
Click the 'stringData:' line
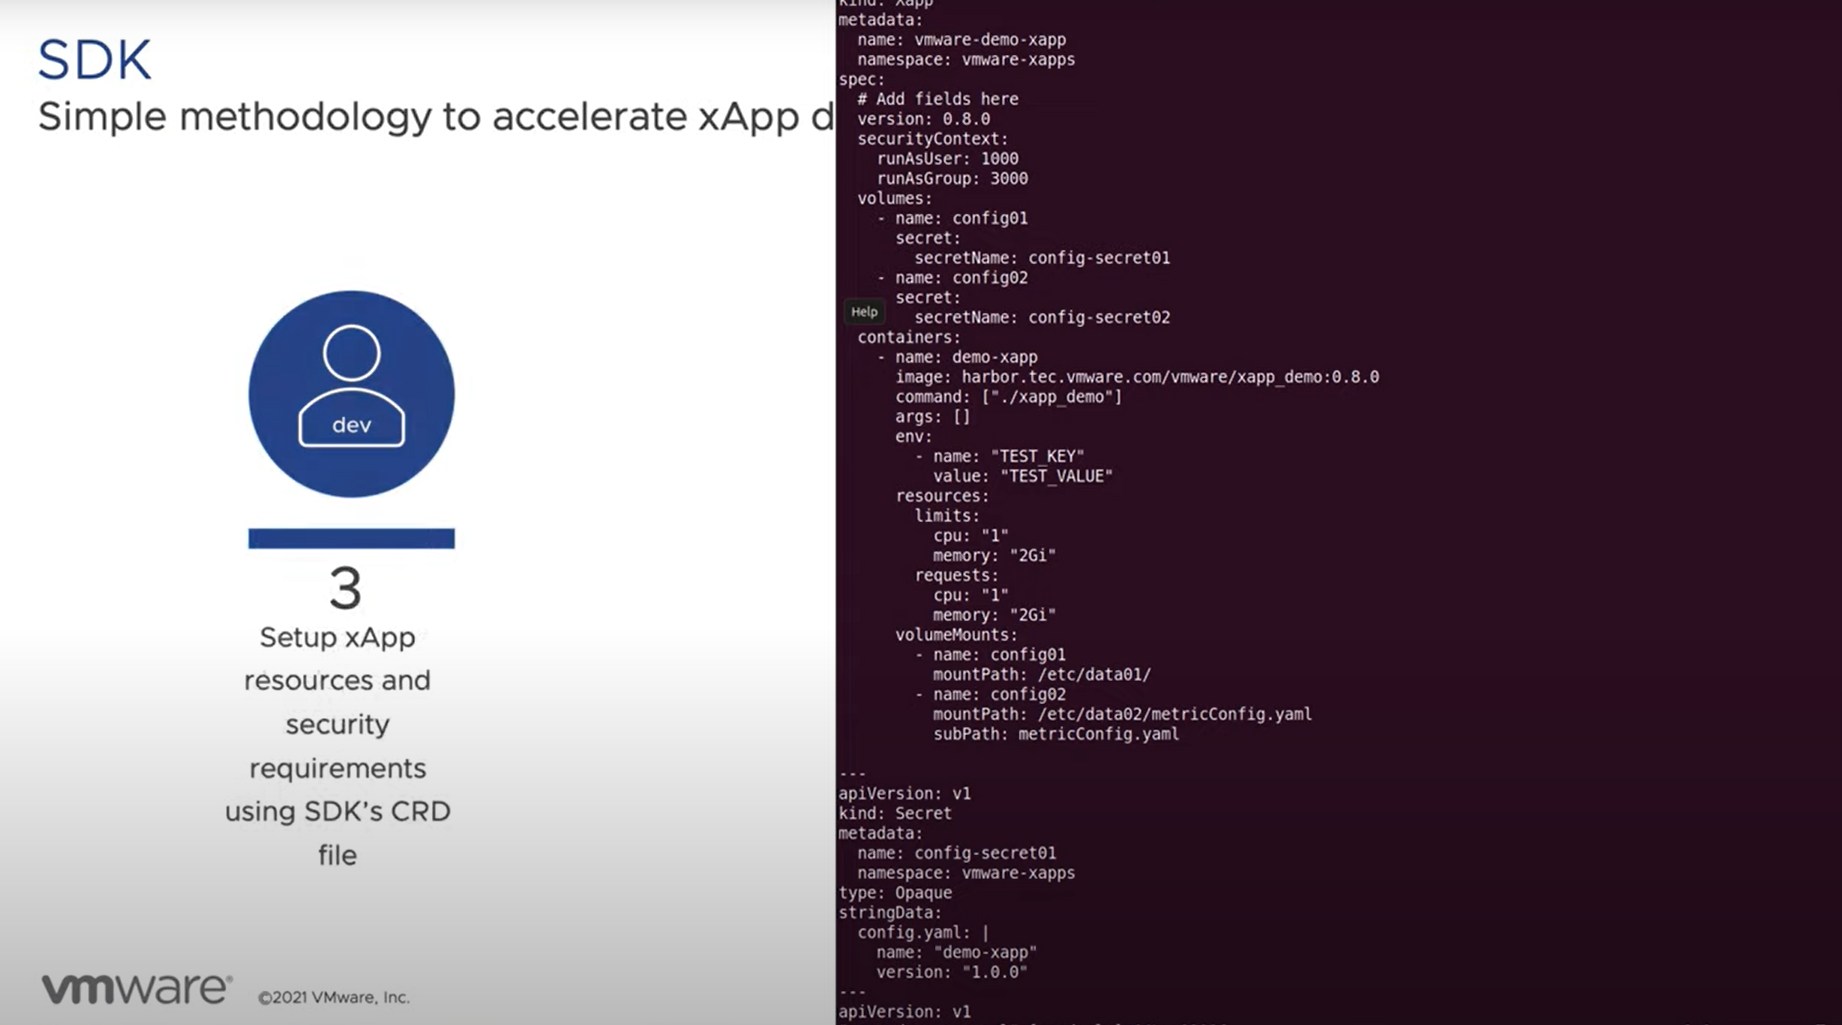pyautogui.click(x=890, y=912)
